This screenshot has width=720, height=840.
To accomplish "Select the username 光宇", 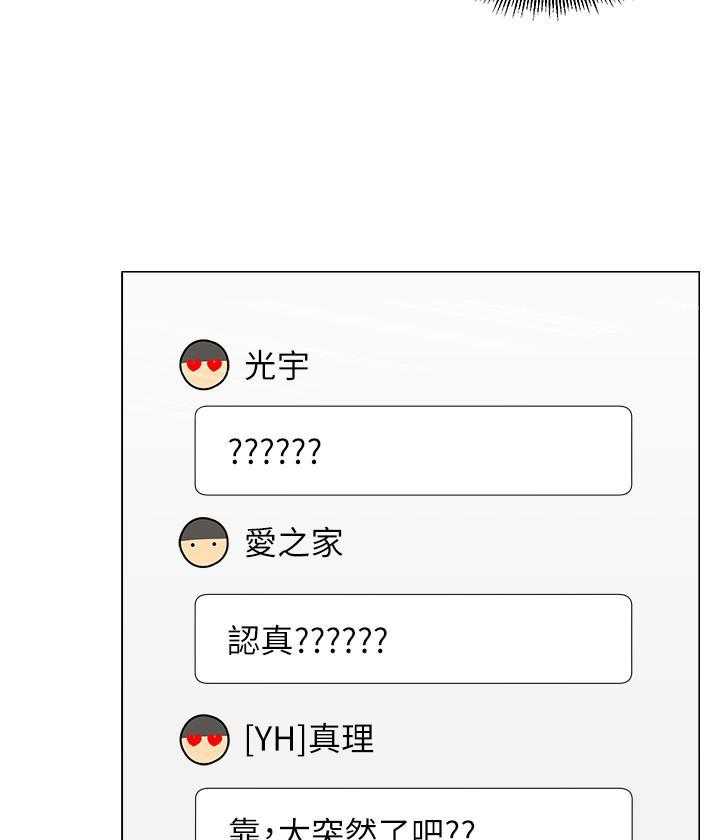I will [276, 366].
